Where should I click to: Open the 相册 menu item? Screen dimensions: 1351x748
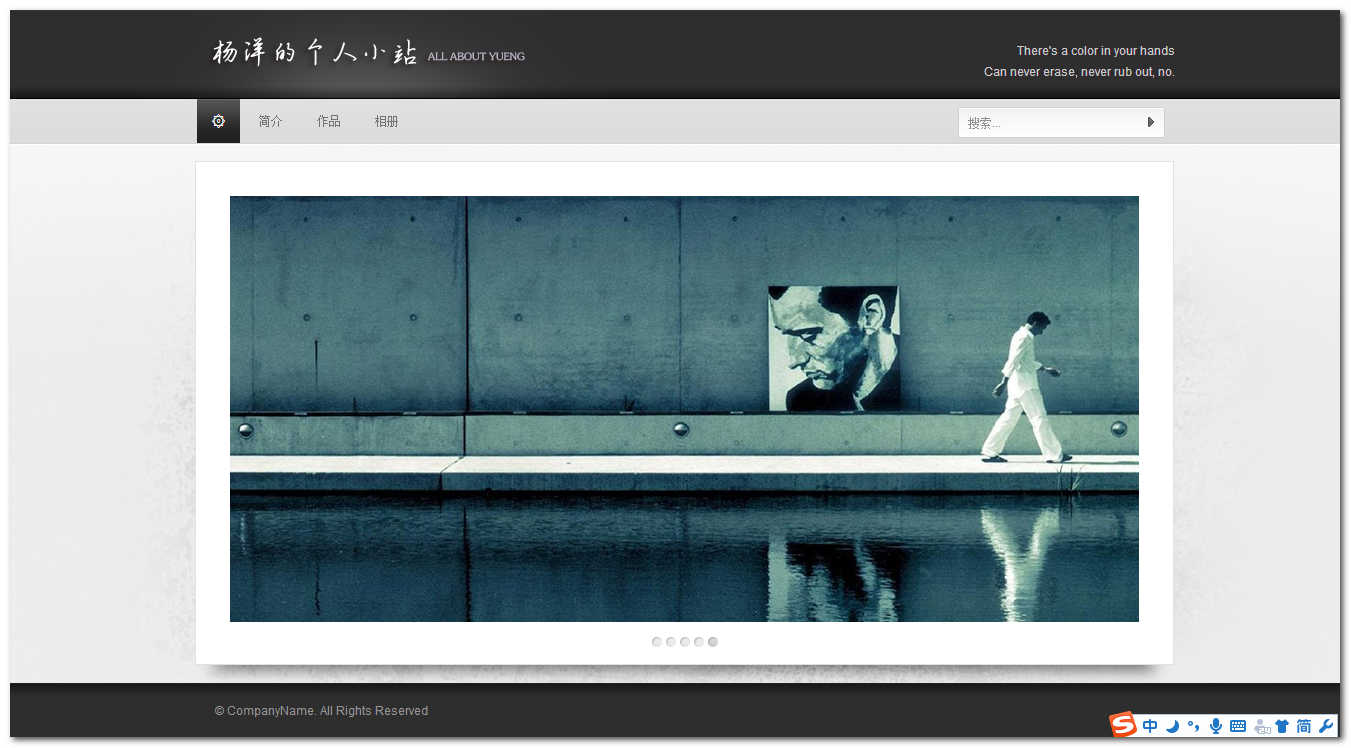point(386,121)
